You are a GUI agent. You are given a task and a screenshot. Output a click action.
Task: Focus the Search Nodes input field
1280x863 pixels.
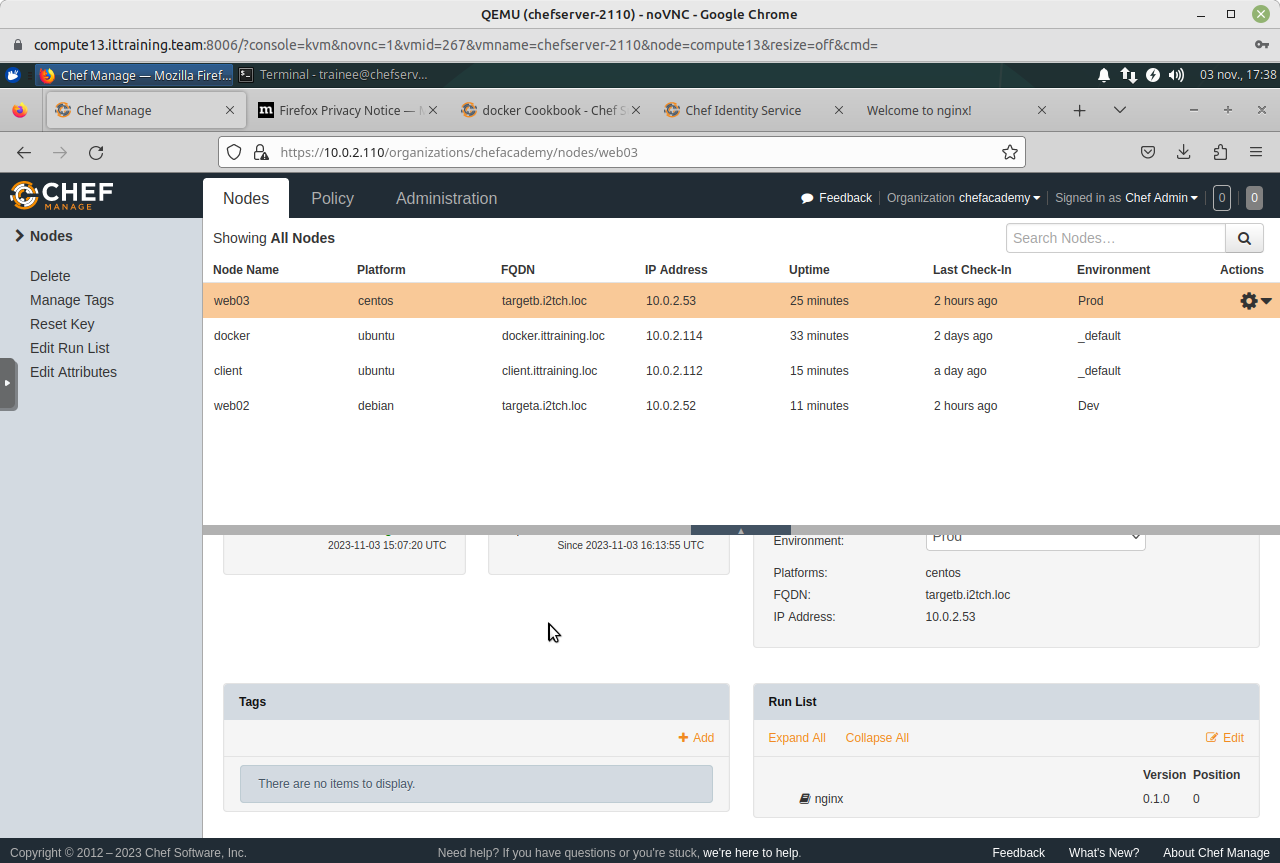click(1116, 238)
